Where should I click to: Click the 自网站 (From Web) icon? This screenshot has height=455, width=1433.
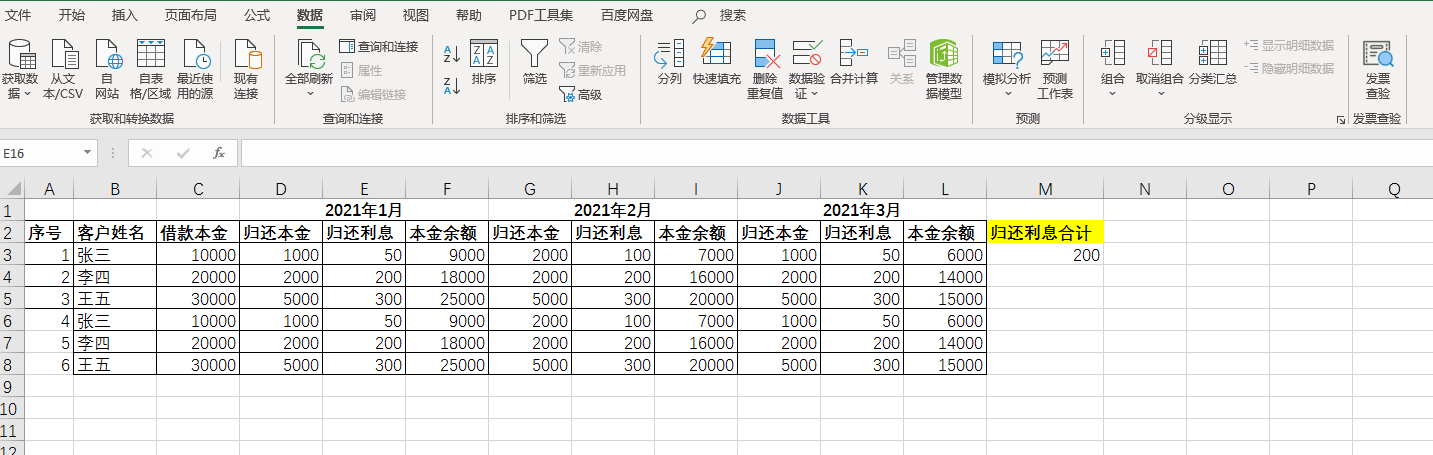tap(107, 55)
